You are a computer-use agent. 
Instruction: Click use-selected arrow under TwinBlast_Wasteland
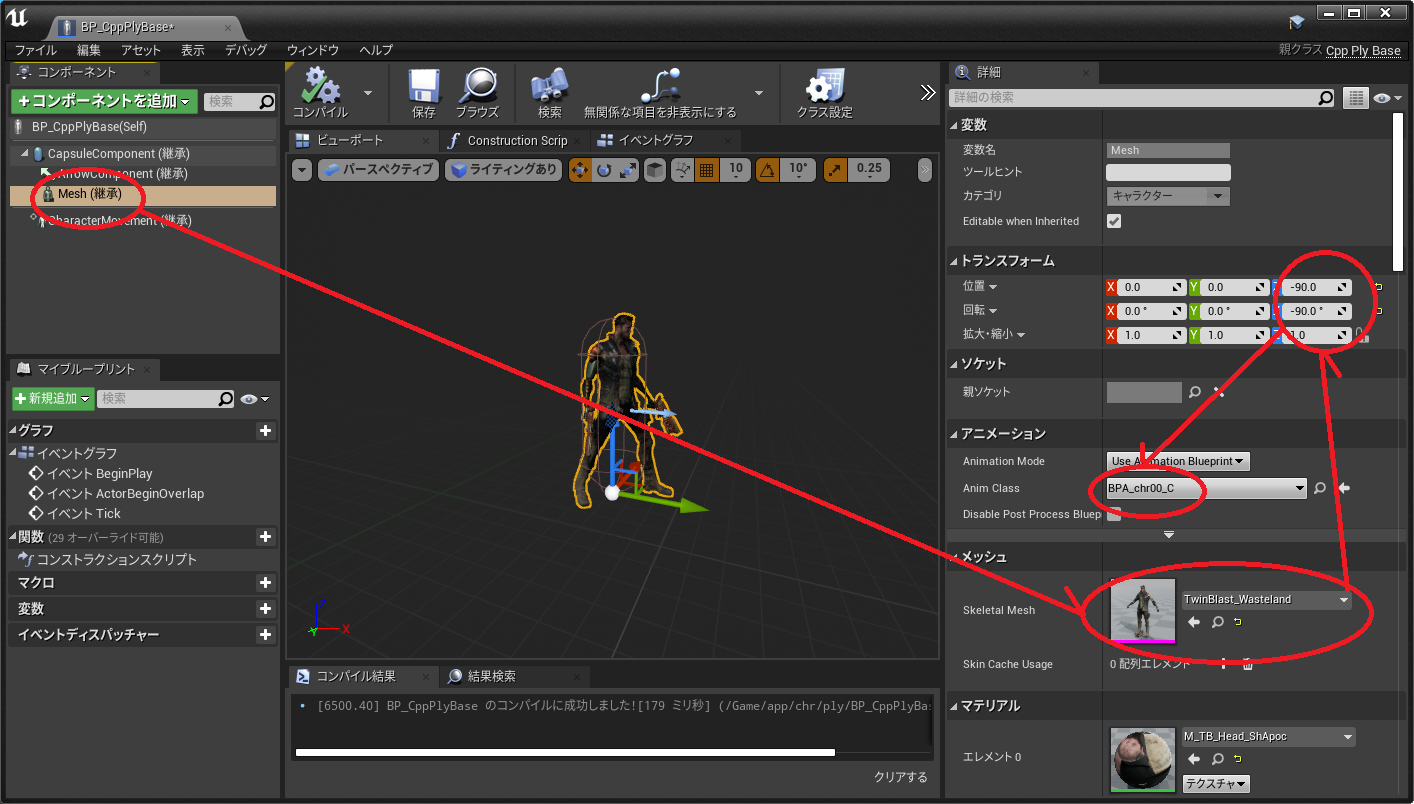(x=1194, y=622)
